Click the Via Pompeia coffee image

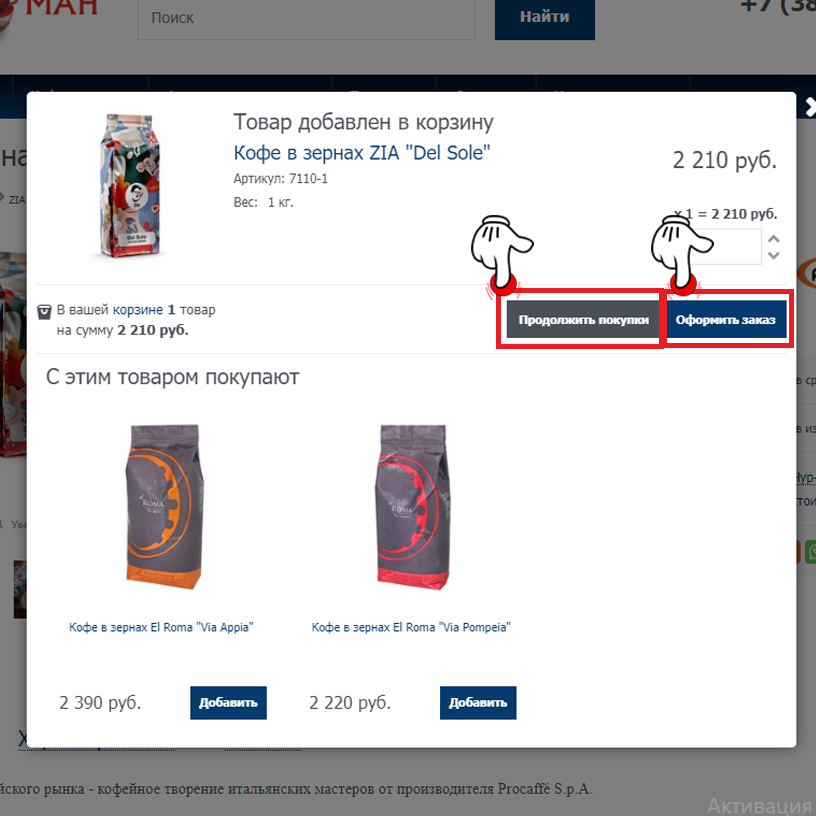click(x=413, y=506)
